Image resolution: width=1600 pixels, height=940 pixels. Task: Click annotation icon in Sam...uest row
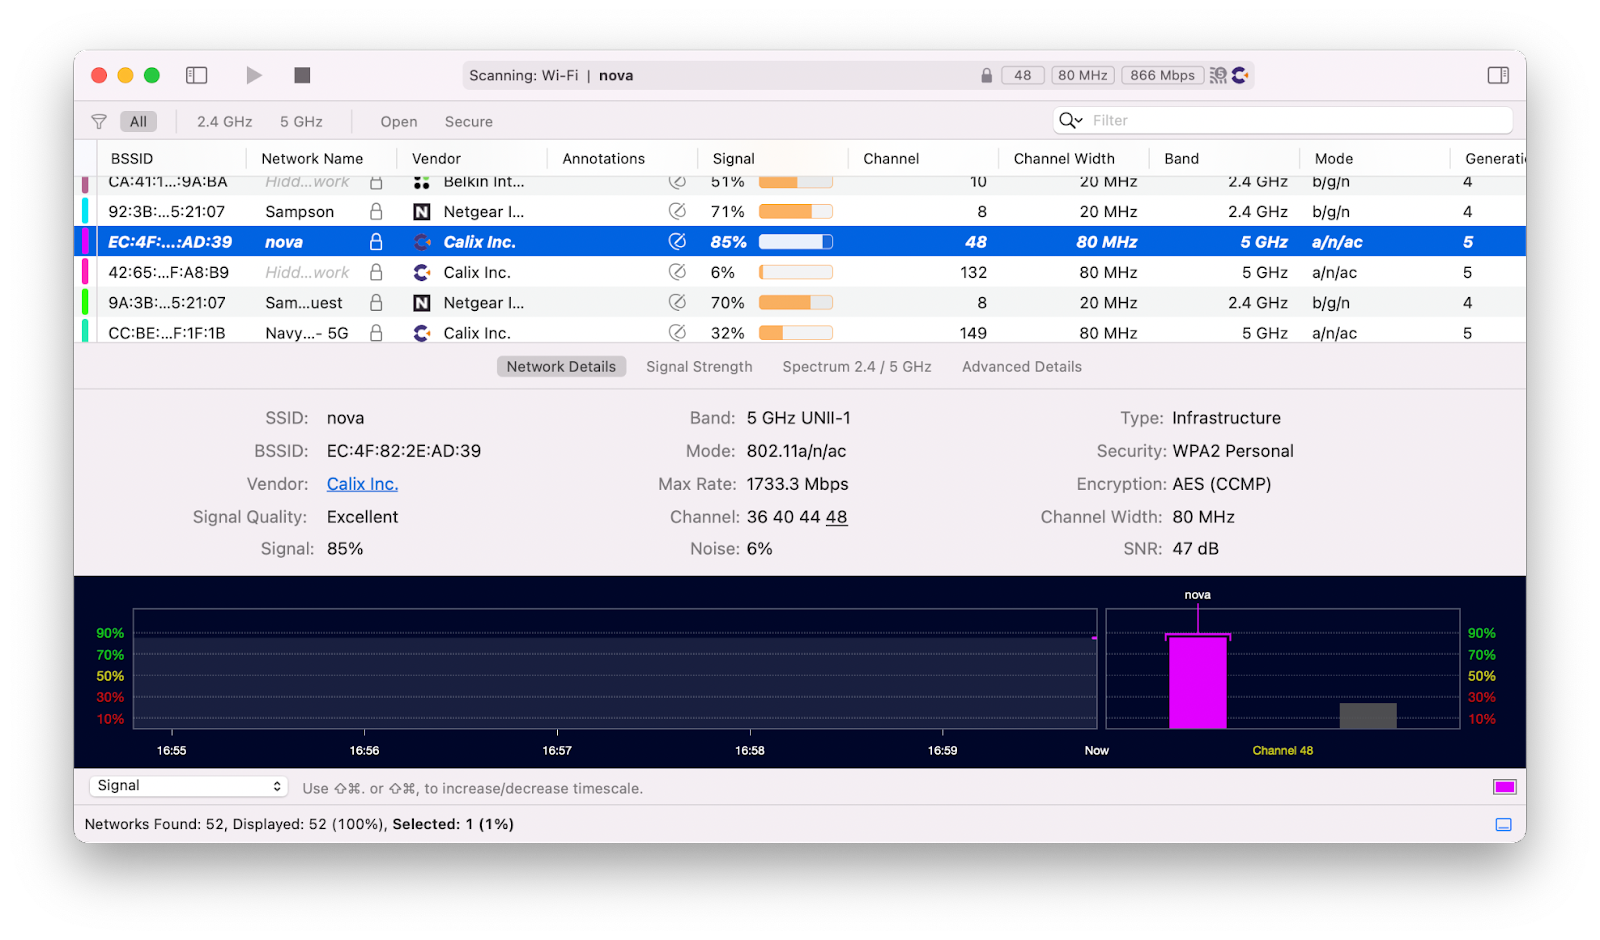[x=677, y=302]
